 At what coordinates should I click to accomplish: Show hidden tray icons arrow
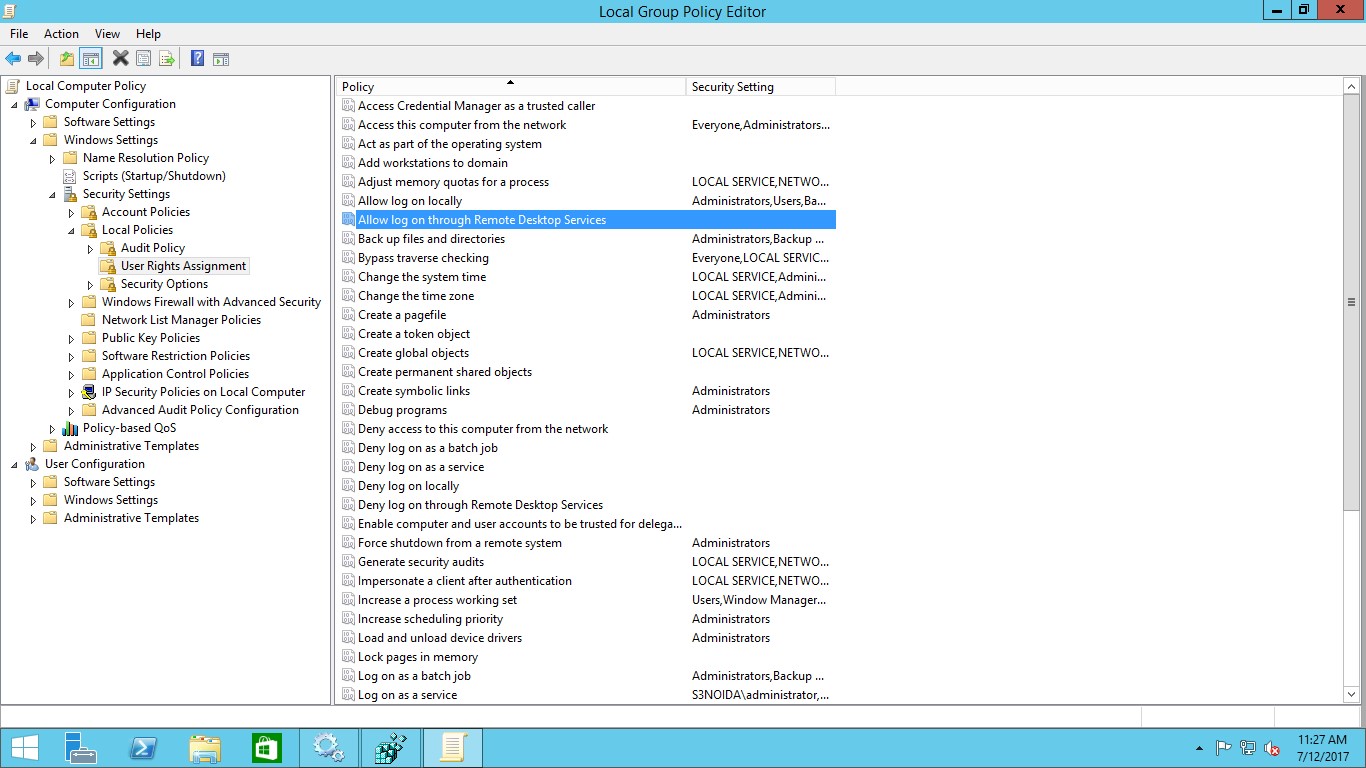[1199, 748]
